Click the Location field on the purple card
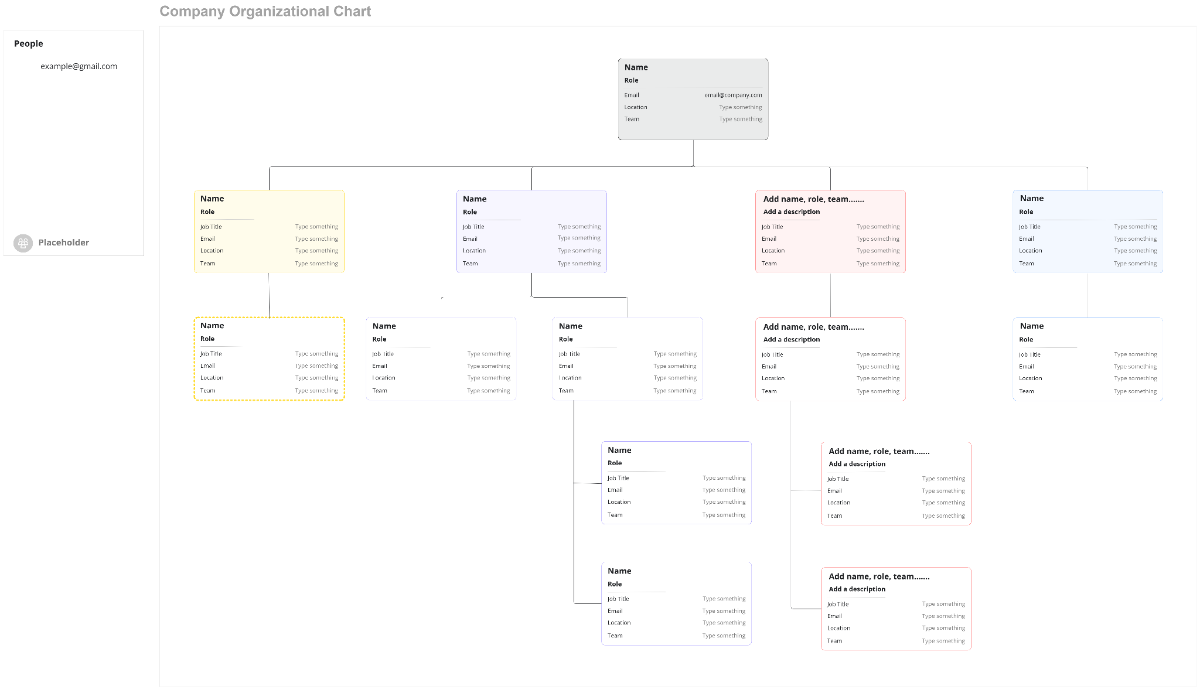The width and height of the screenshot is (1200, 690). 476,251
